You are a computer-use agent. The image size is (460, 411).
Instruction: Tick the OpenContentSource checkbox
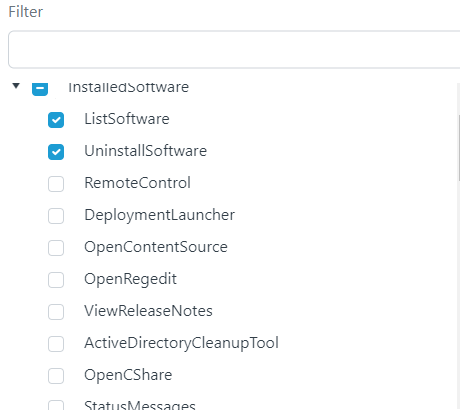click(x=56, y=248)
